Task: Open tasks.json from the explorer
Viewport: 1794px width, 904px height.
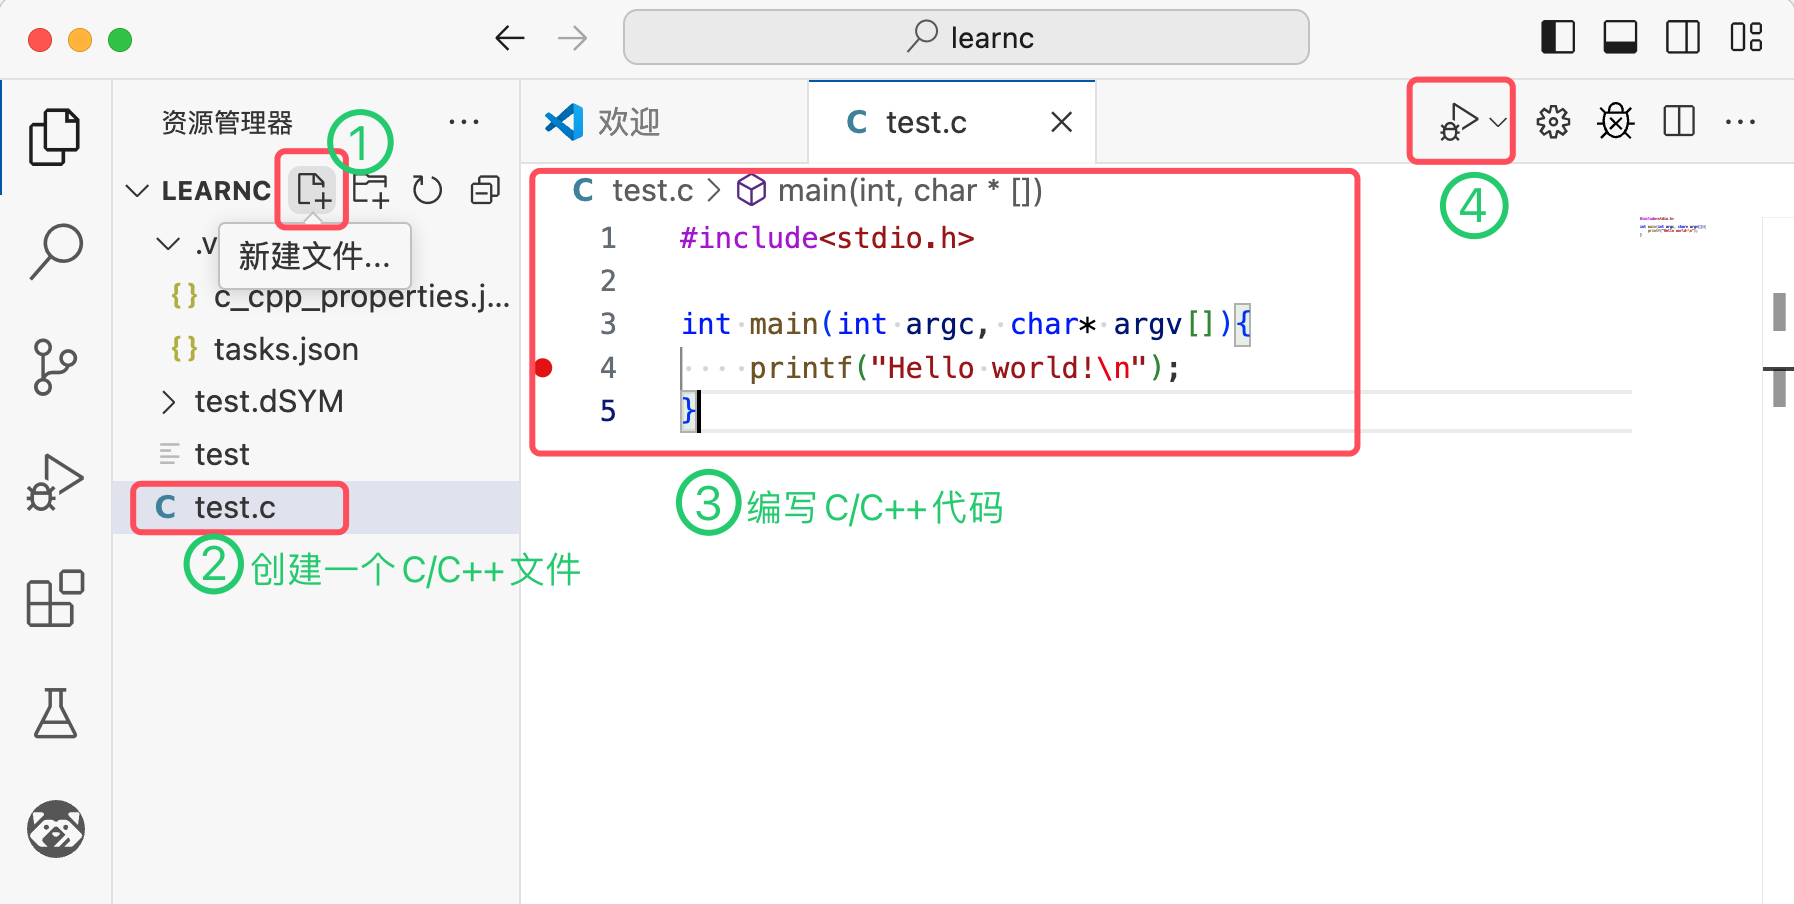Action: 286,349
